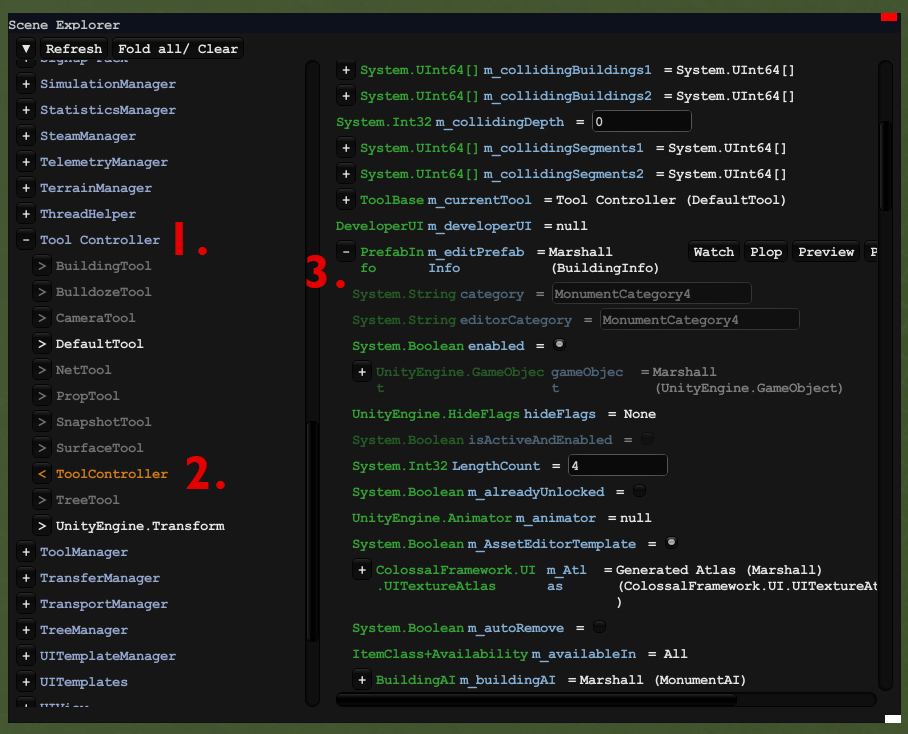Click the Plop button
Screen dimensions: 908x734
766,252
